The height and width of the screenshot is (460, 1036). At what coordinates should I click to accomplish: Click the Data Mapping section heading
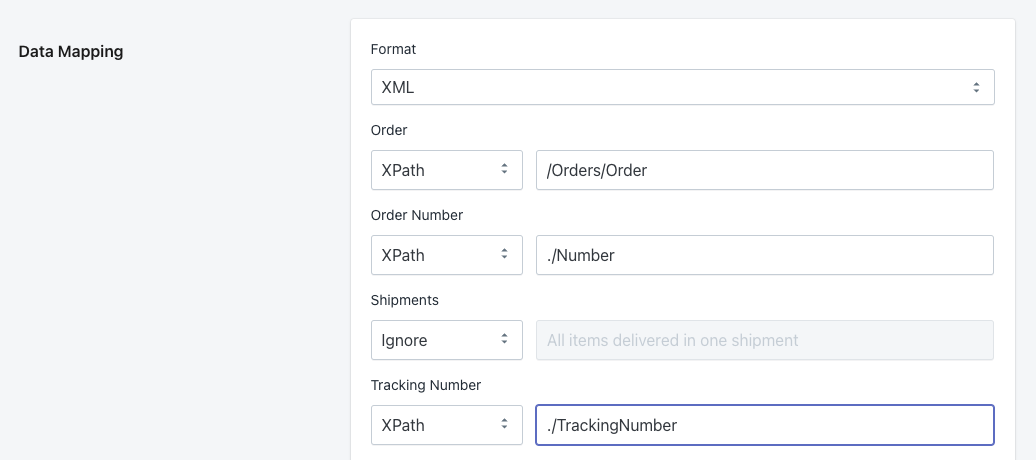(71, 51)
